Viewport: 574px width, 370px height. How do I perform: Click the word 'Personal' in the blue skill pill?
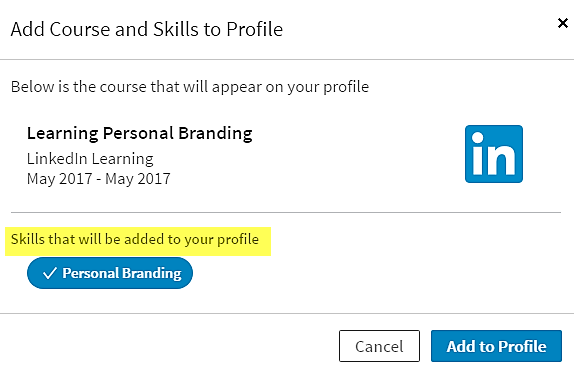click(91, 273)
